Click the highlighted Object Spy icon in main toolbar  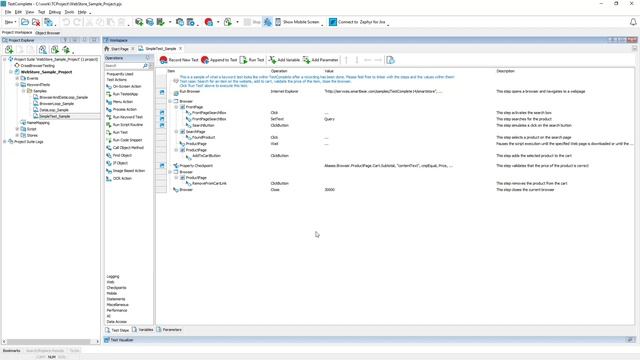tap(267, 22)
